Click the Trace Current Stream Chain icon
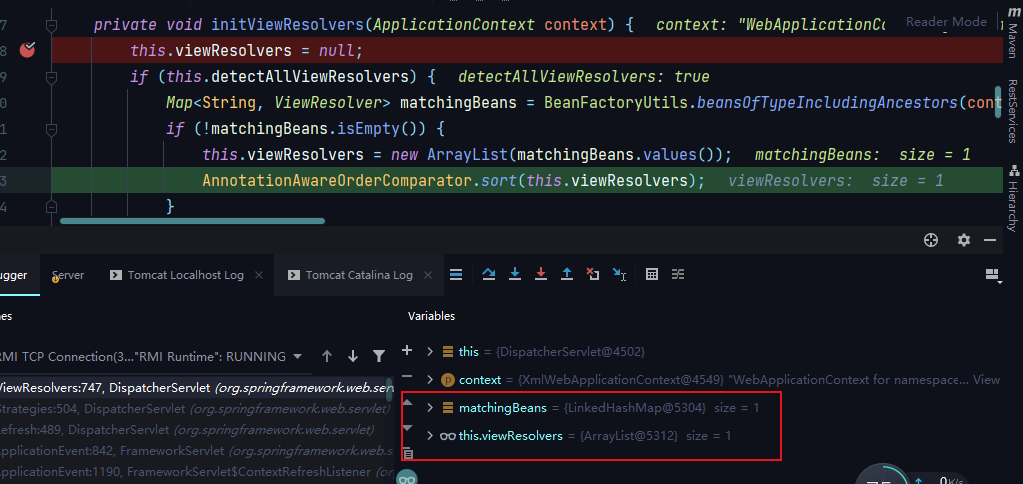Viewport: 1023px width, 484px height. point(678,275)
